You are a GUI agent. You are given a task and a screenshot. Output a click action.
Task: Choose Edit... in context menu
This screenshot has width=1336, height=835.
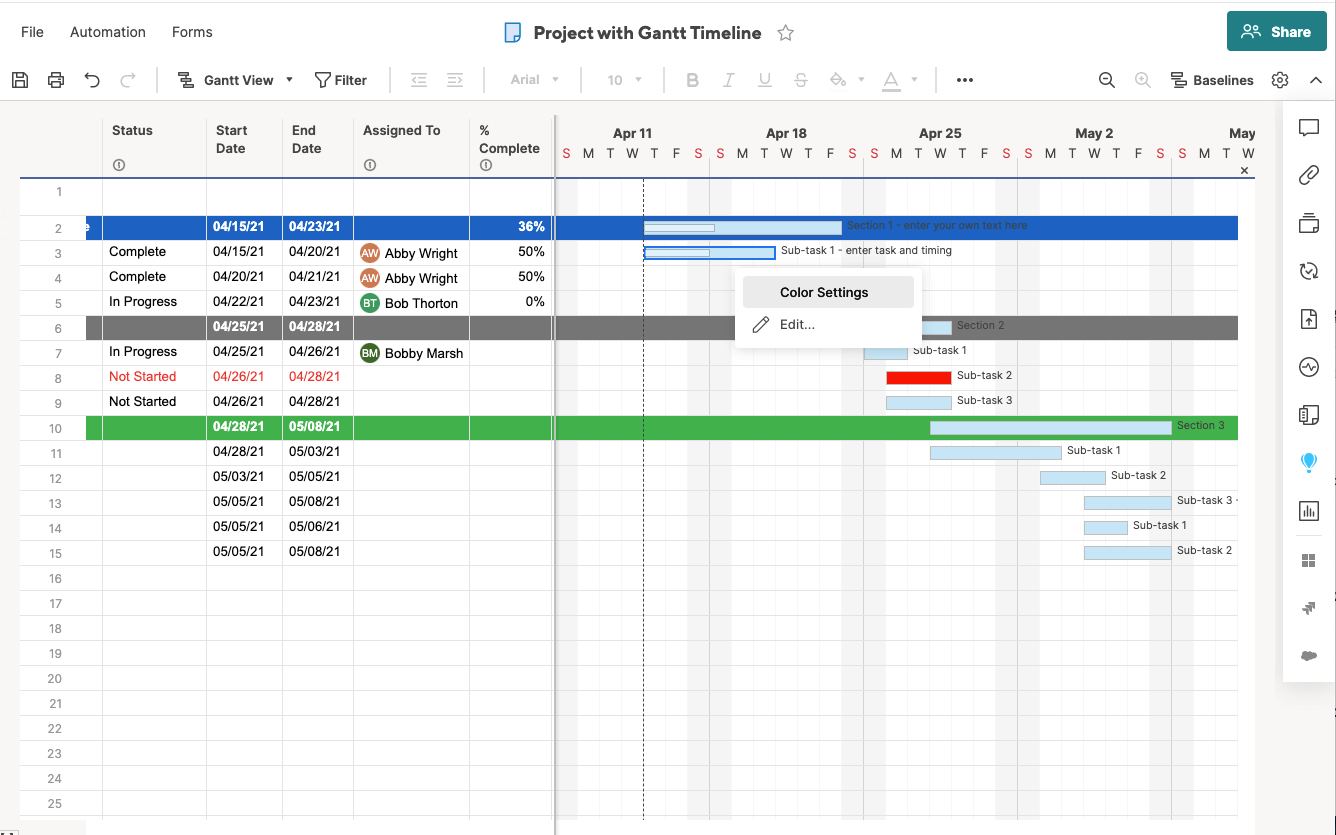coord(828,324)
